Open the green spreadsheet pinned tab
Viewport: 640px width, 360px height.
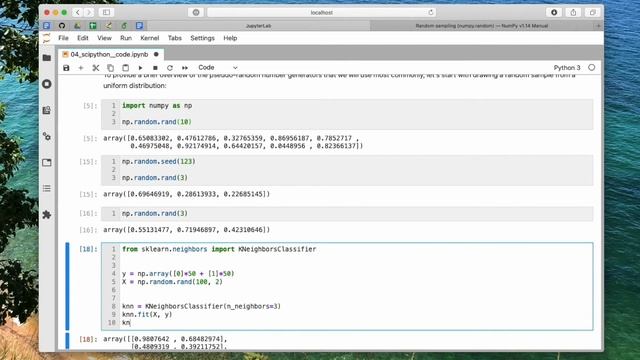coord(93,26)
